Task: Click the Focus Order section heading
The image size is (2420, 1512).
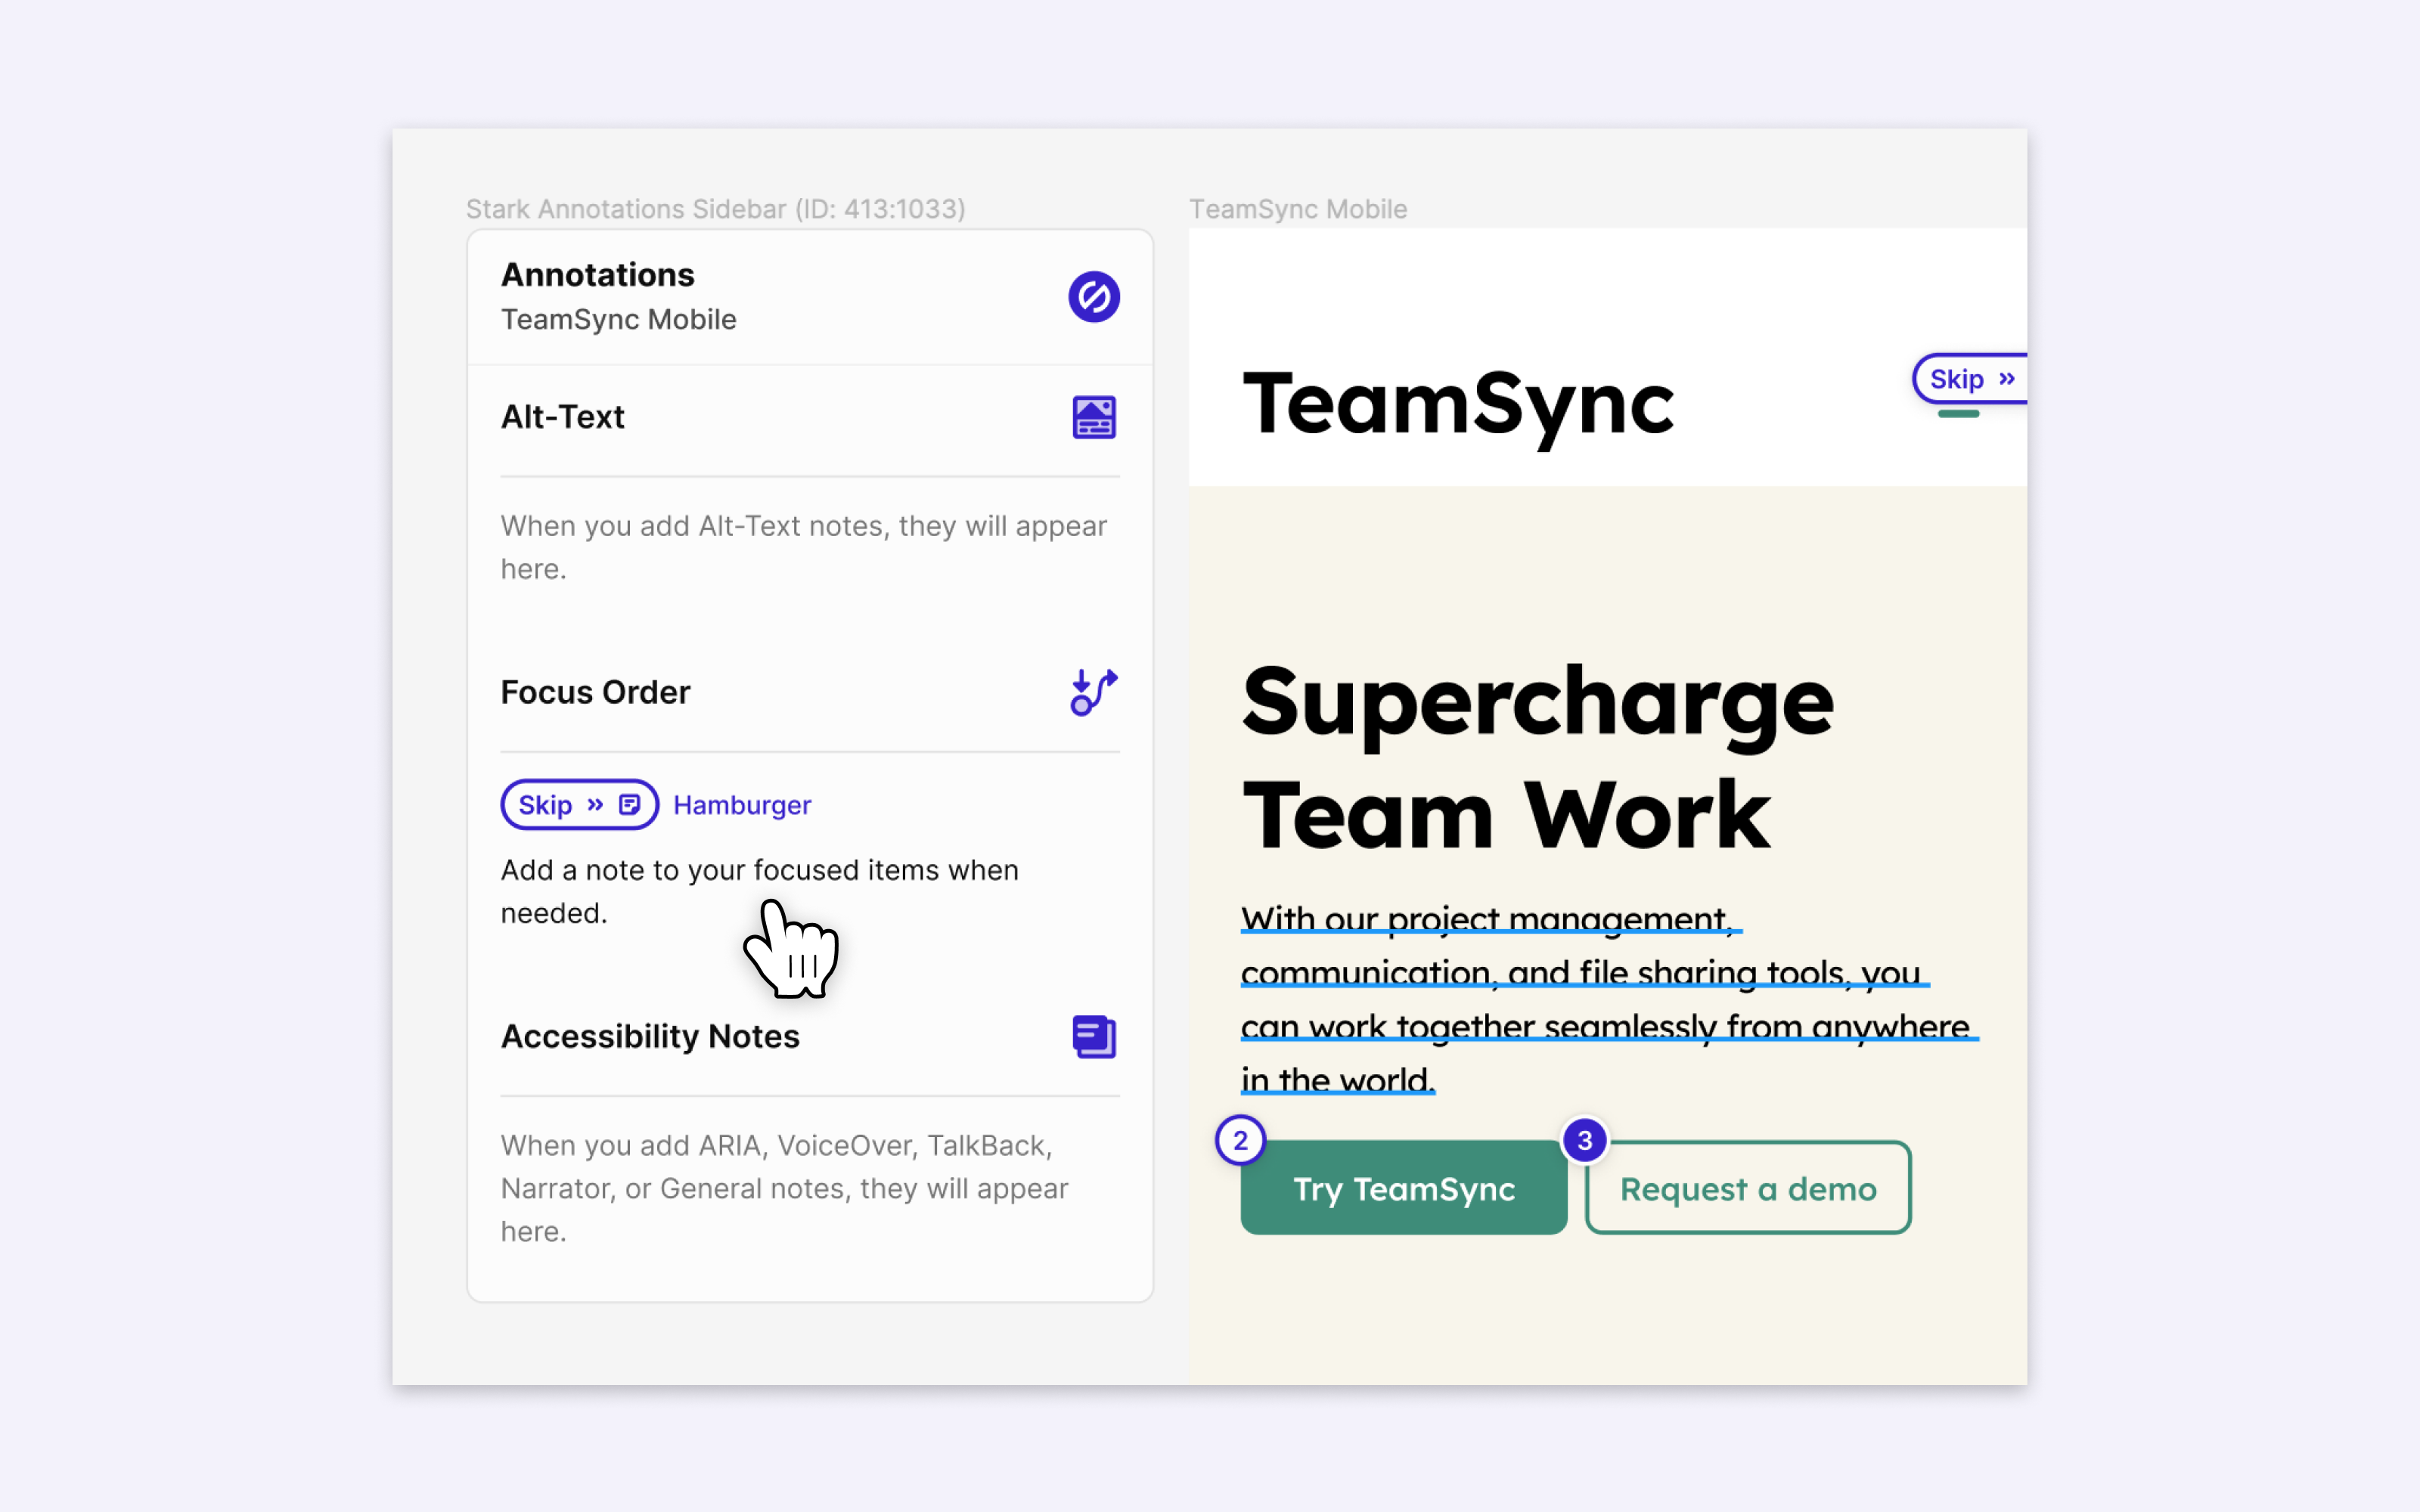Action: [595, 692]
